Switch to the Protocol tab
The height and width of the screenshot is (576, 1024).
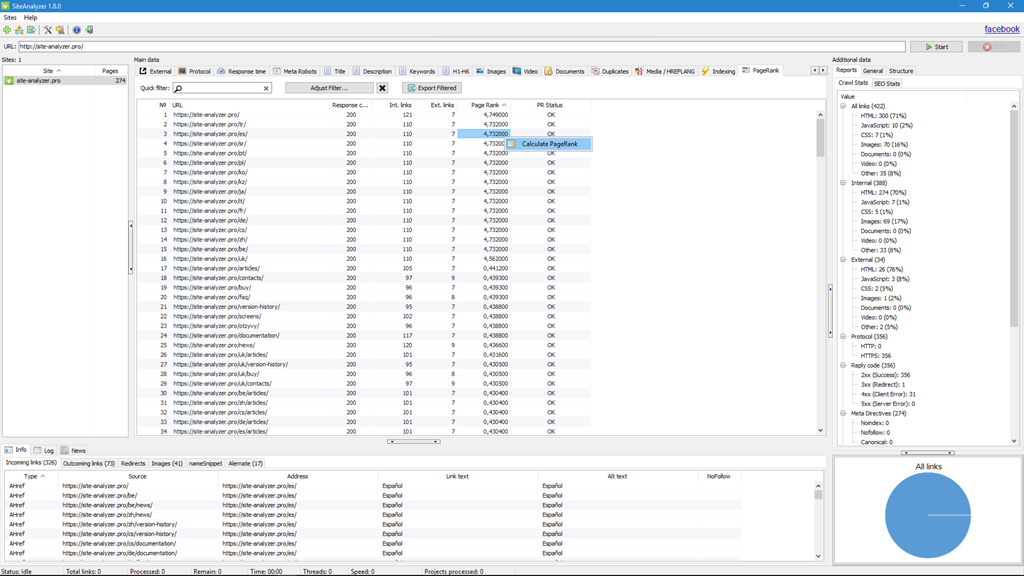[x=195, y=71]
